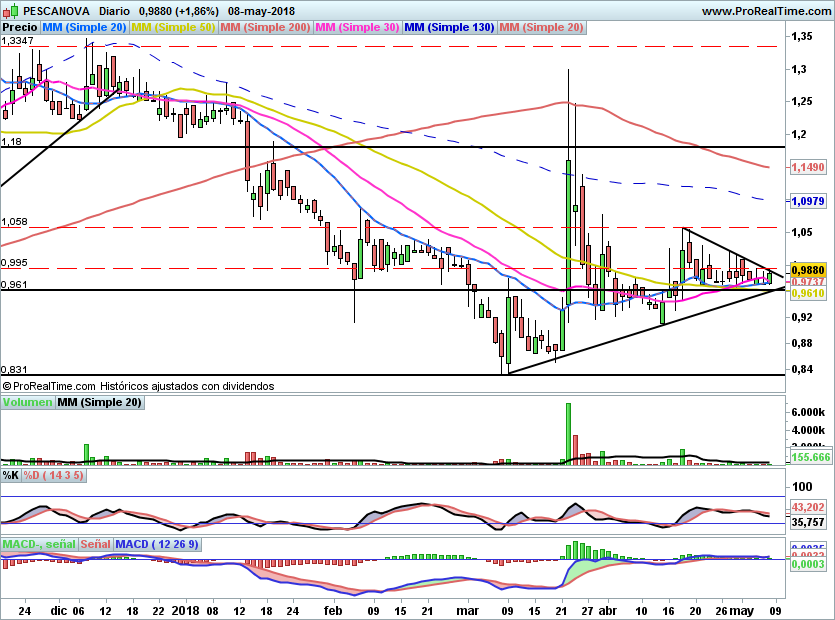Open the magenta MM (Simple 30) label
Screen dimensions: 835x620
(x=357, y=28)
